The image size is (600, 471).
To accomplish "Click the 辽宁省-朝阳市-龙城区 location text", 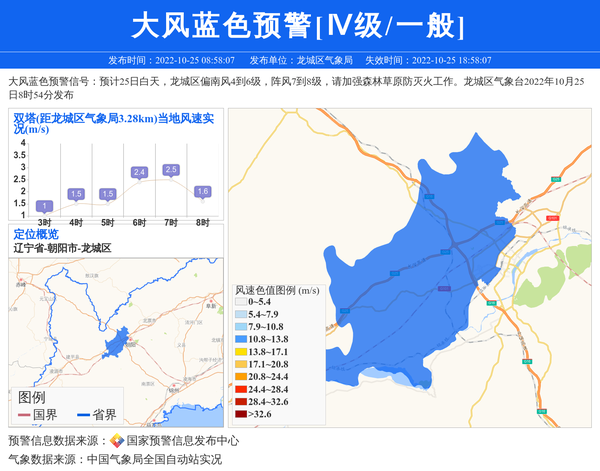I will [x=62, y=248].
